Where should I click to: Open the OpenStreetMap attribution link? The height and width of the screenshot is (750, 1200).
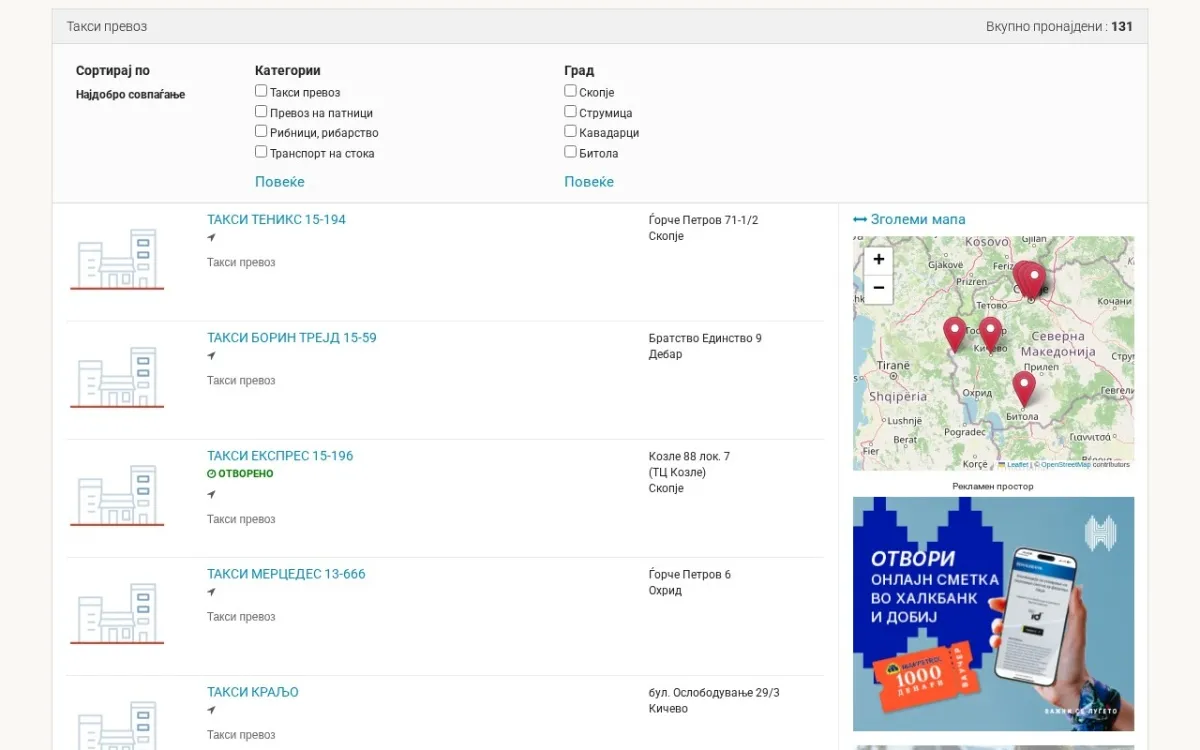click(1066, 465)
